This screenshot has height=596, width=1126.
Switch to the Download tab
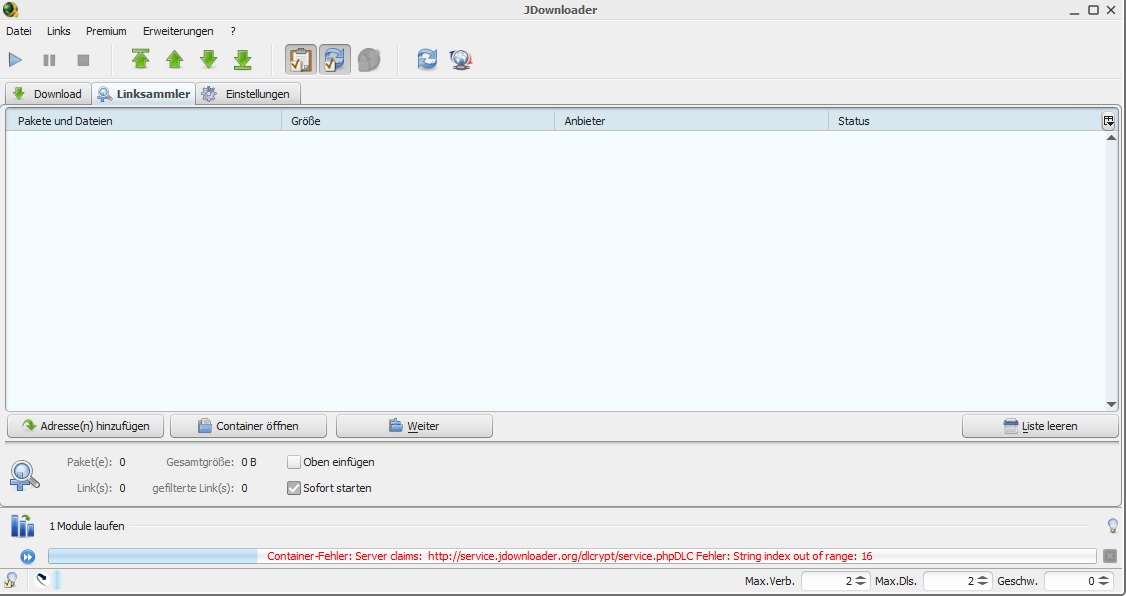(47, 94)
